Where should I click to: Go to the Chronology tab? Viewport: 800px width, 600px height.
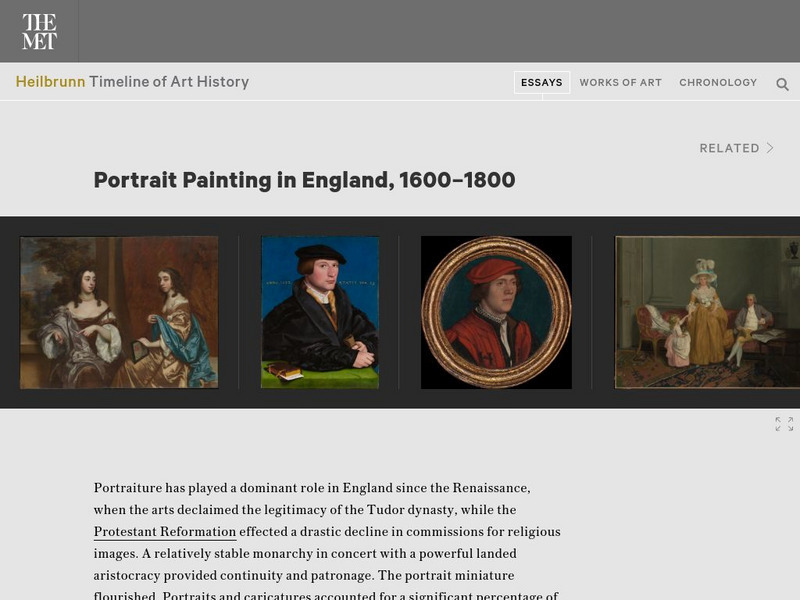[718, 83]
